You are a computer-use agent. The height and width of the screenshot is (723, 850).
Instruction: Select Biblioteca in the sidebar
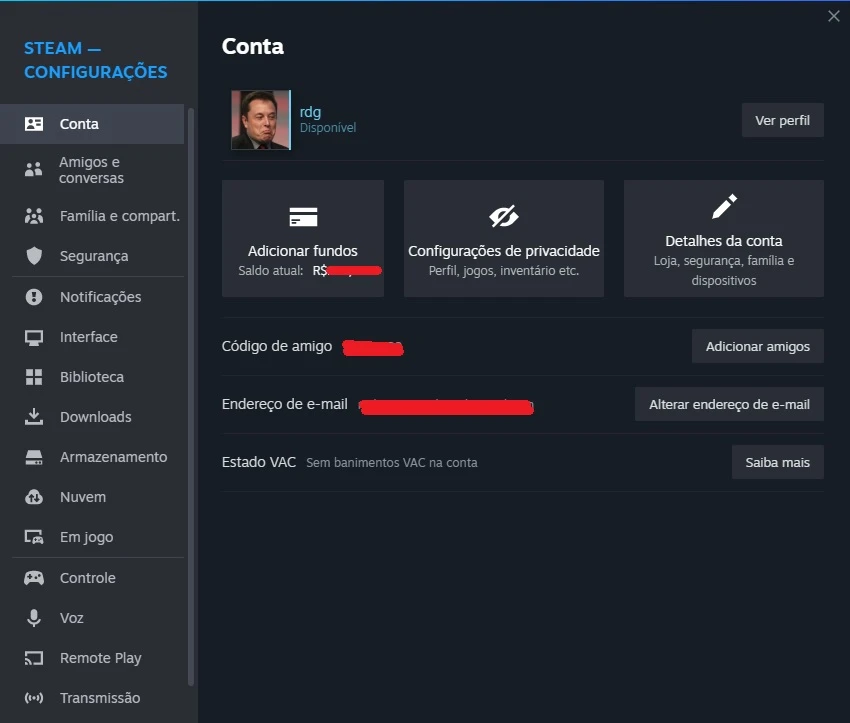92,377
